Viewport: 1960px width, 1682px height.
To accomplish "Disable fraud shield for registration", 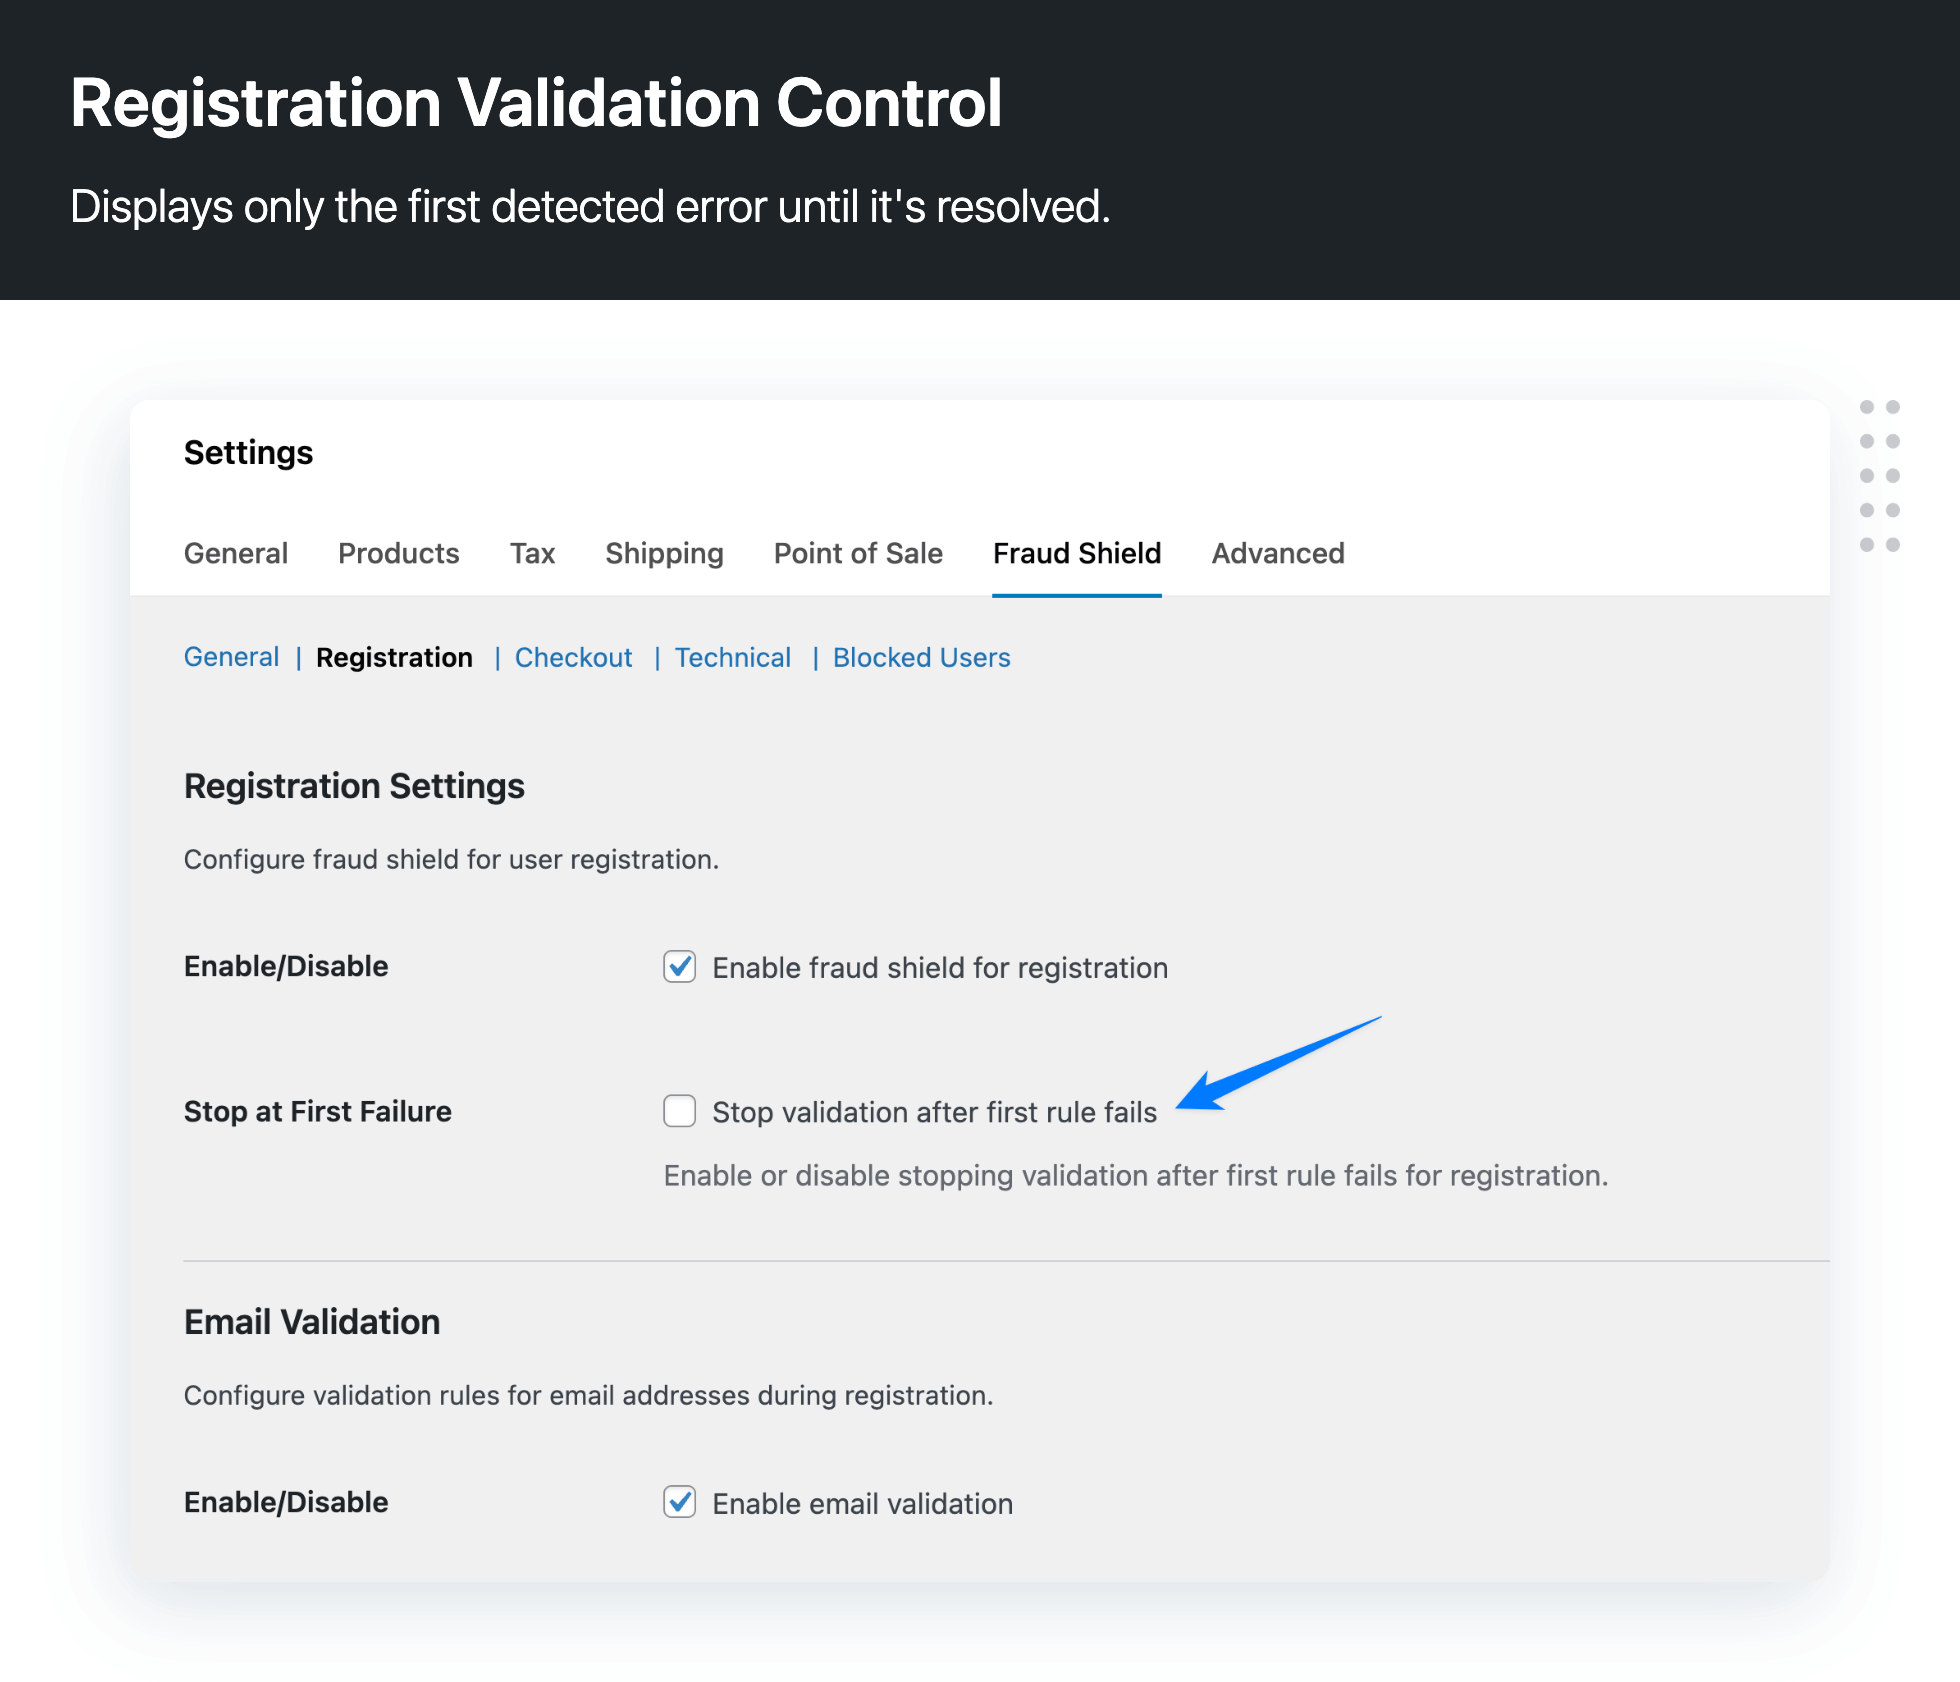I will tap(679, 967).
